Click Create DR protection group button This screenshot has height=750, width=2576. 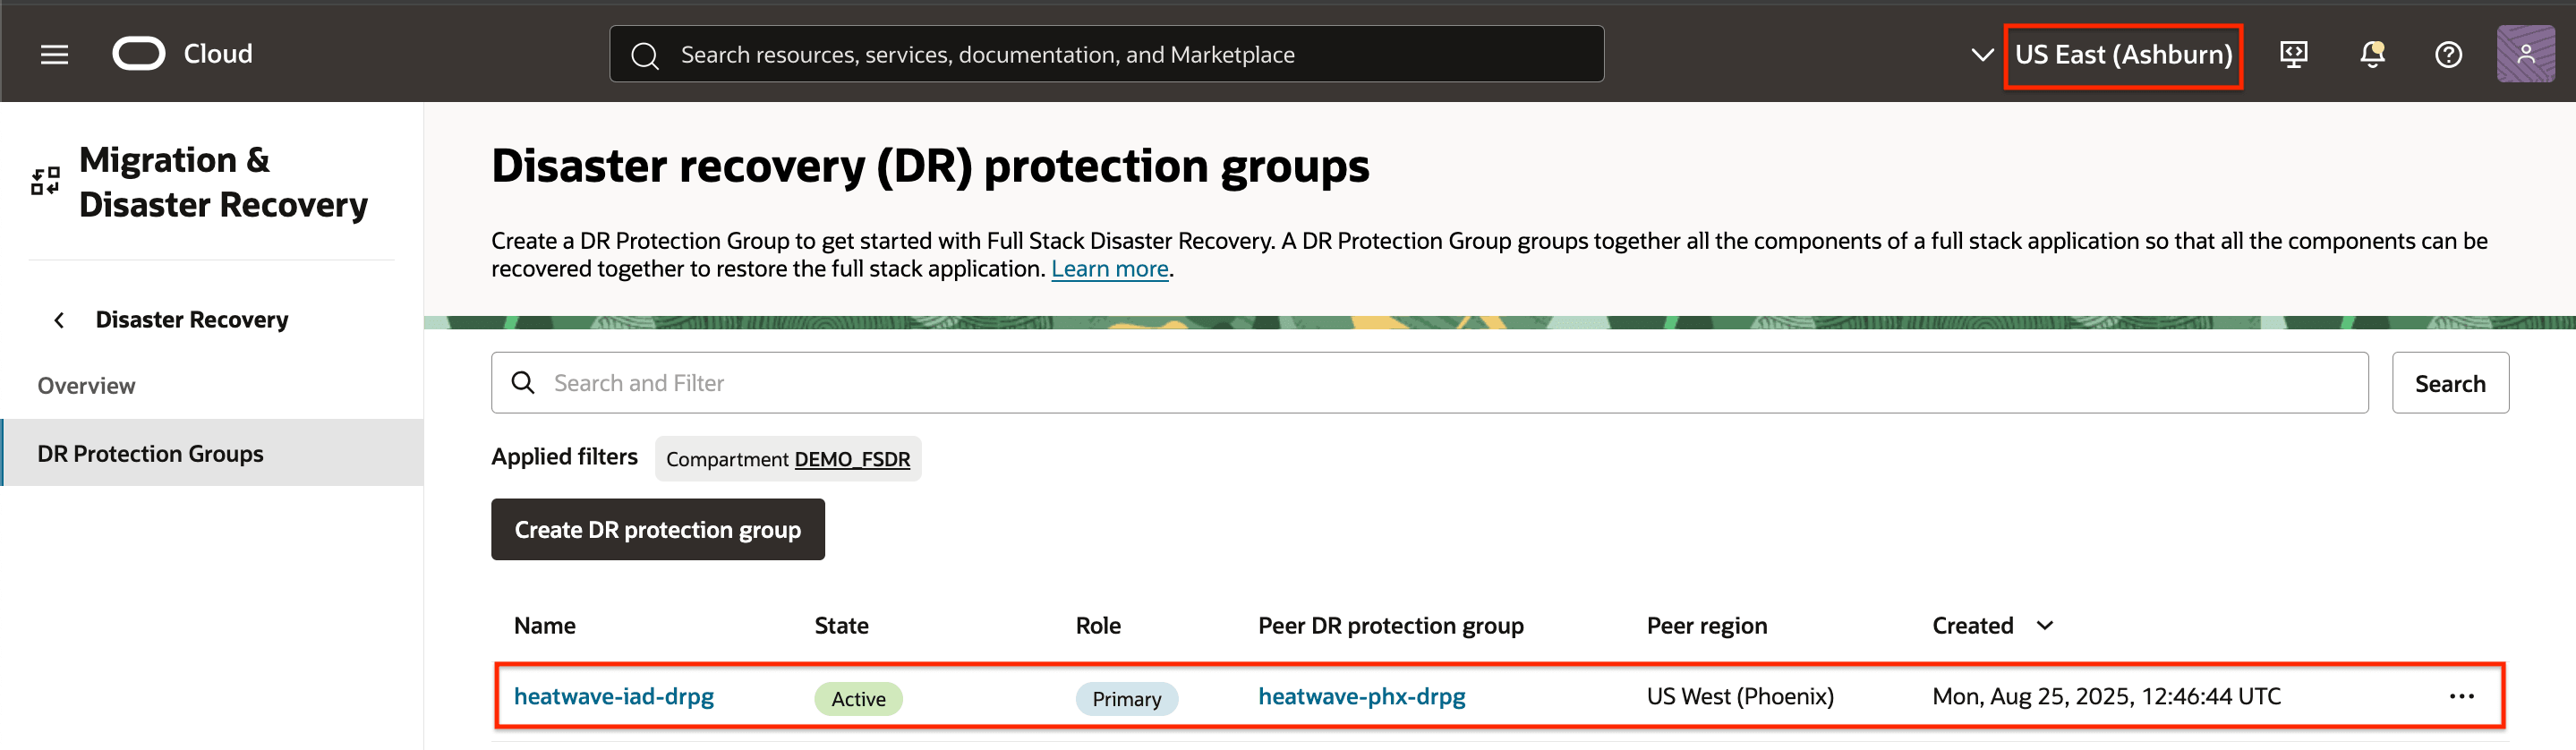pos(658,529)
